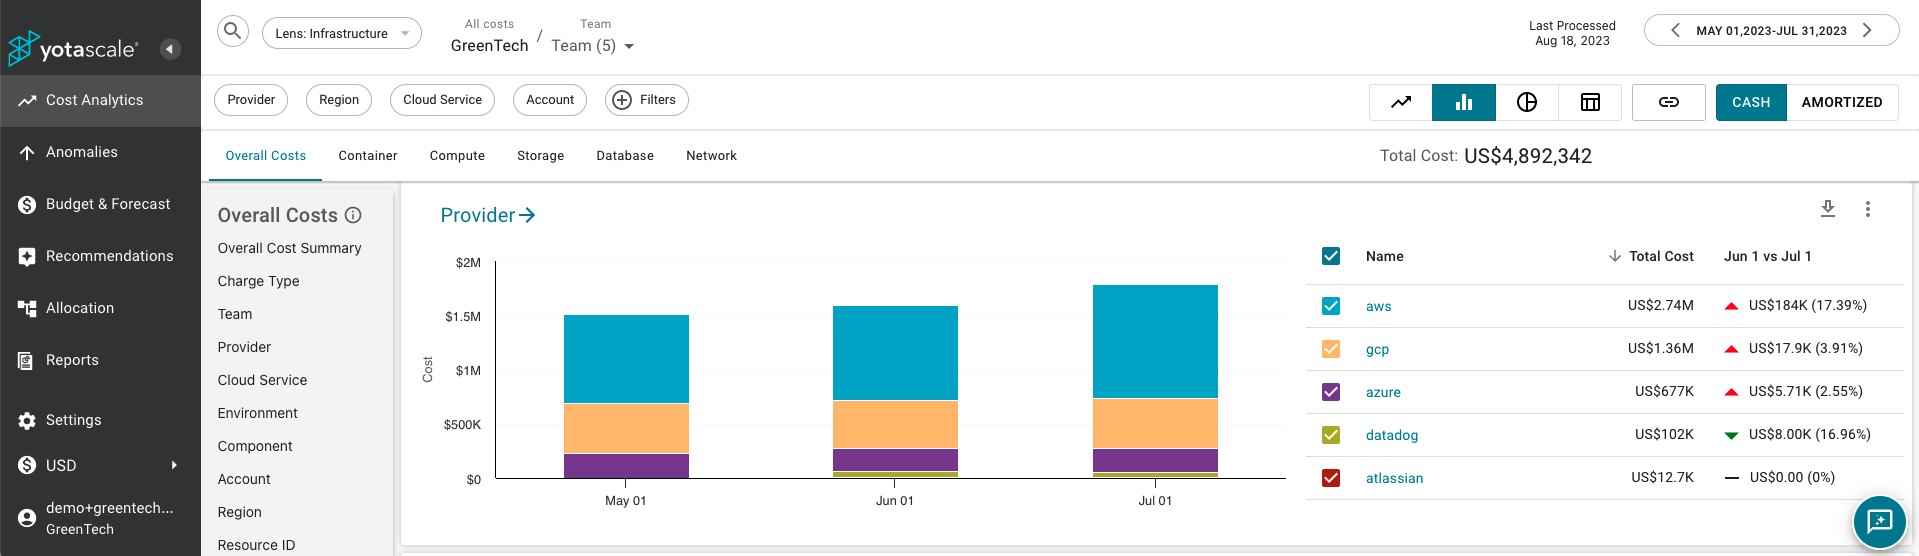Click the Yotascale logo
The height and width of the screenshot is (556, 1919).
[x=72, y=48]
